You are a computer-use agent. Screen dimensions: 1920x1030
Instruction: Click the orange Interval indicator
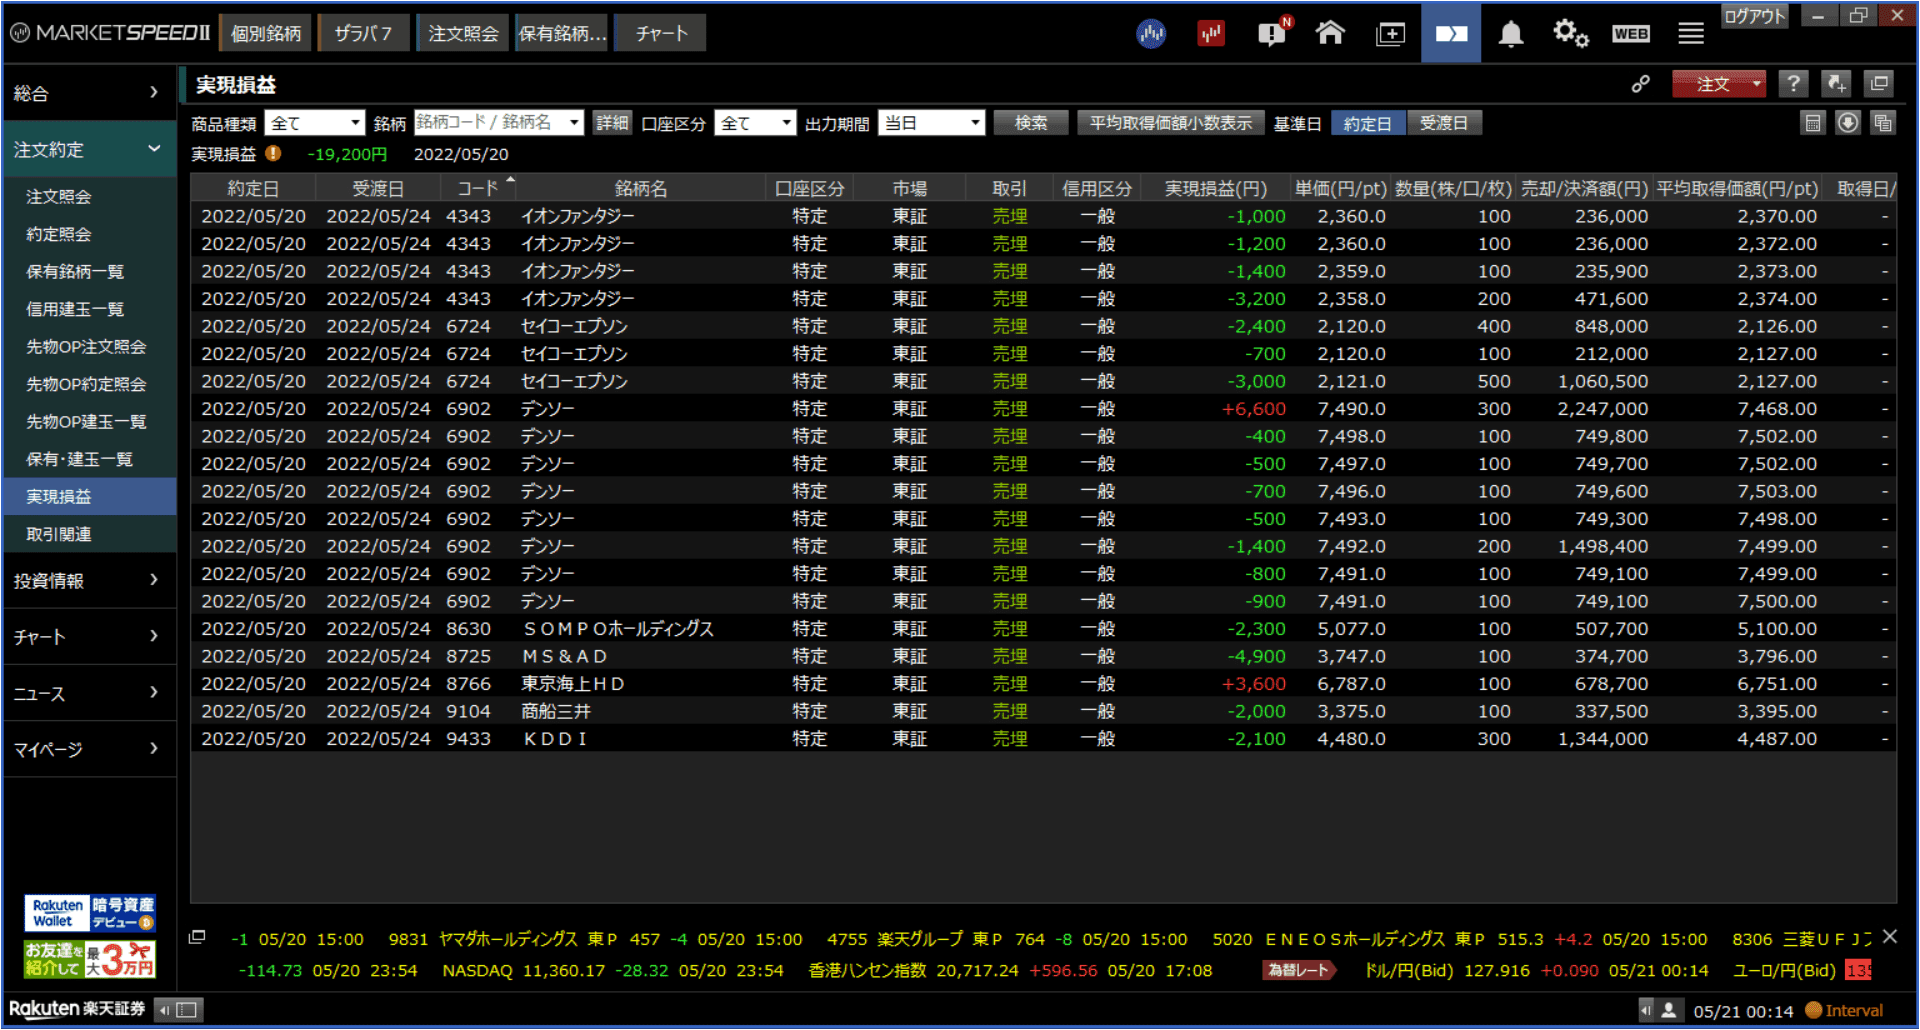pyautogui.click(x=1844, y=1010)
